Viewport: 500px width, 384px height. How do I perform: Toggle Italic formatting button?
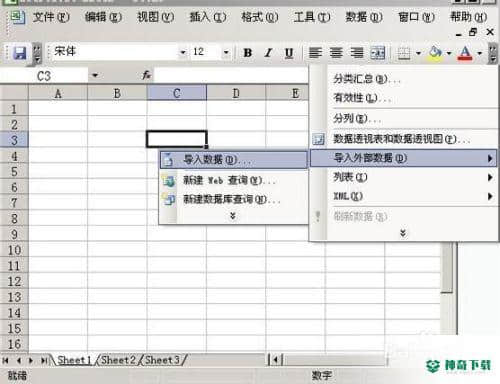click(x=268, y=53)
